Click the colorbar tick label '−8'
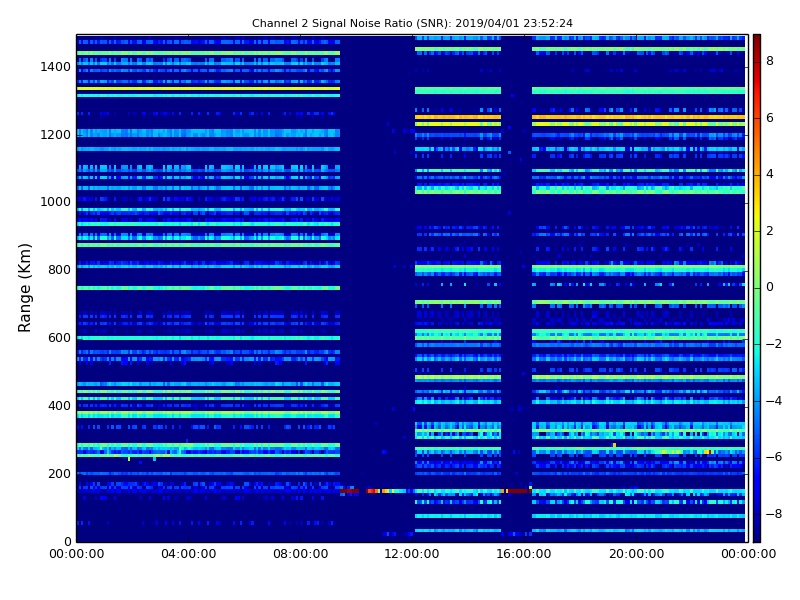The width and height of the screenshot is (800, 600). click(x=773, y=514)
